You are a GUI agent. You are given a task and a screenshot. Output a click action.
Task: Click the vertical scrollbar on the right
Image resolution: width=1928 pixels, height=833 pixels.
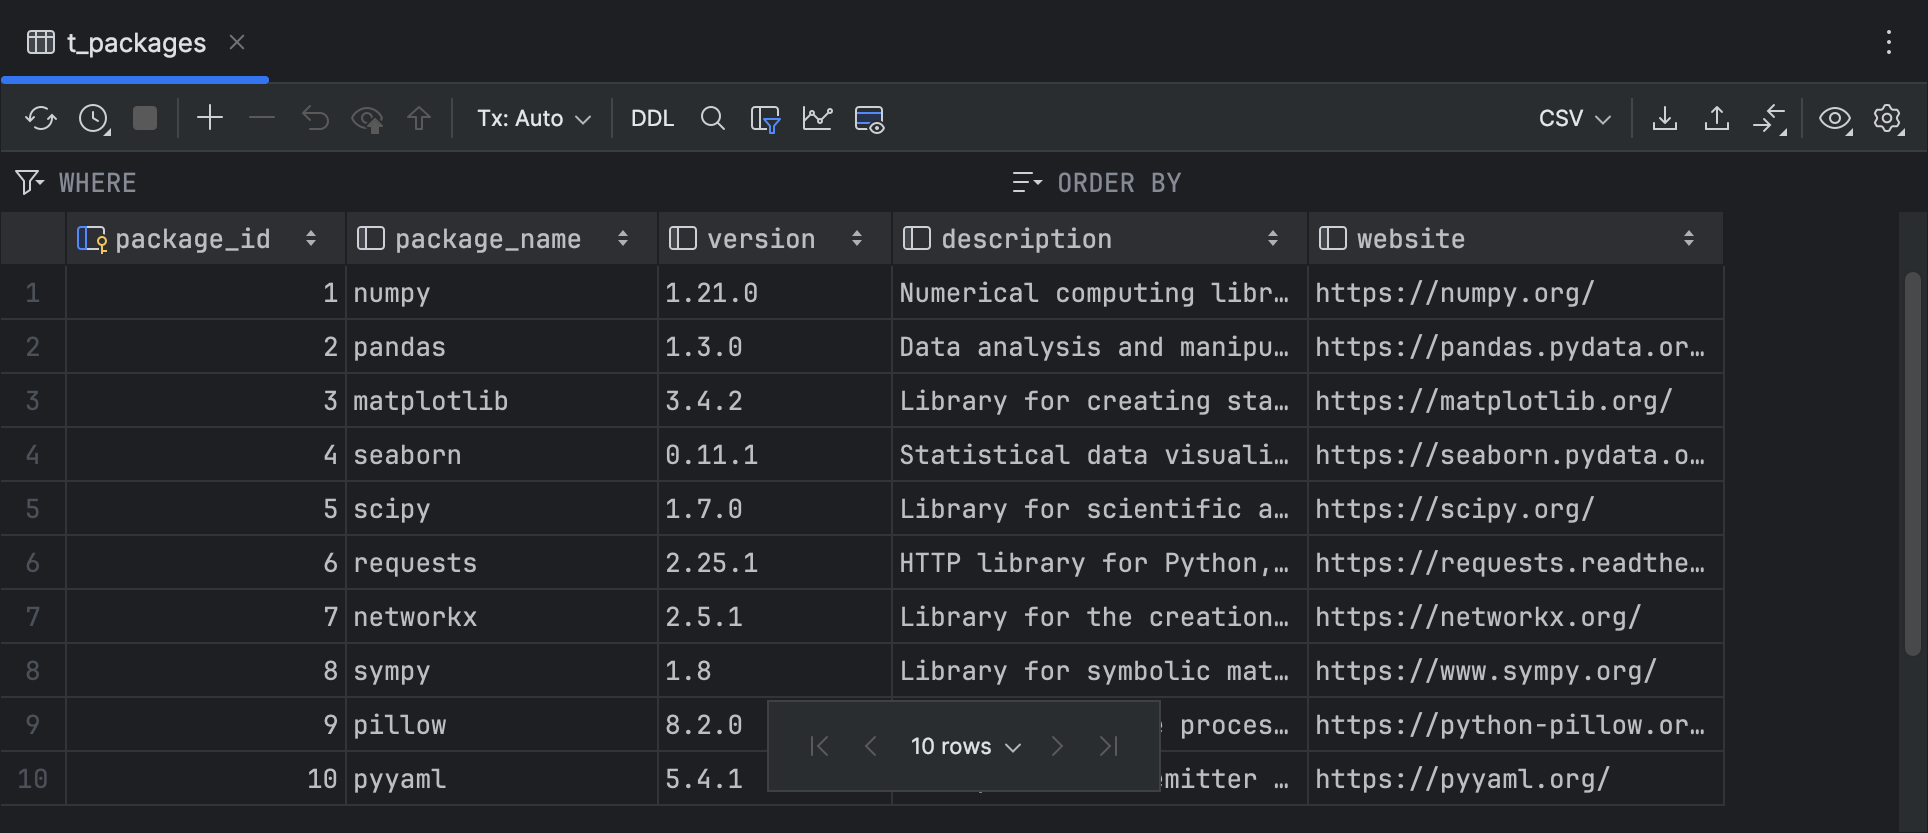pyautogui.click(x=1912, y=460)
